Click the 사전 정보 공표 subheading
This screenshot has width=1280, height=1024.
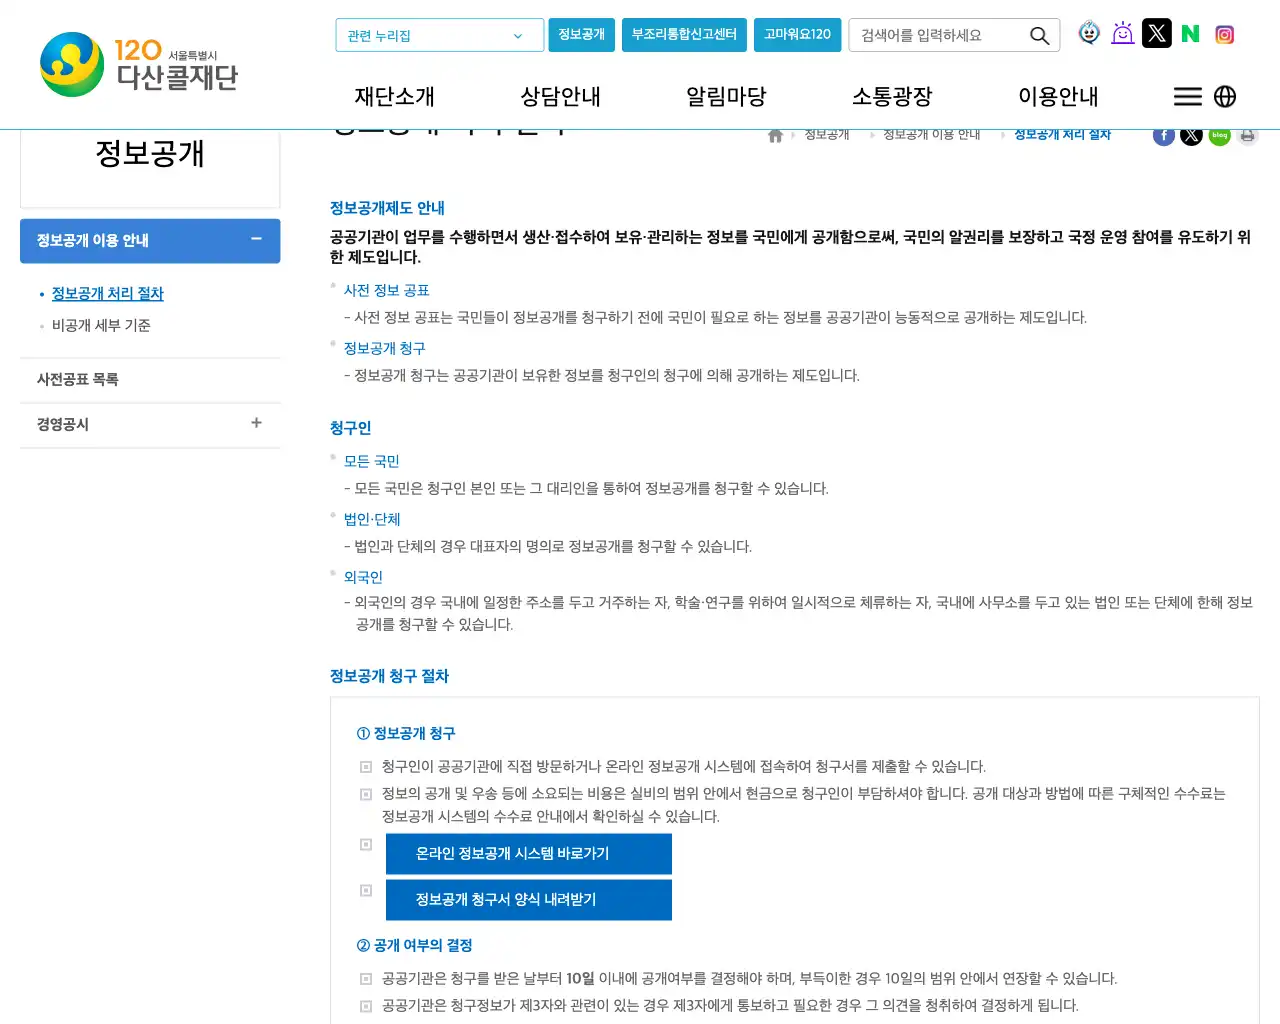click(387, 290)
